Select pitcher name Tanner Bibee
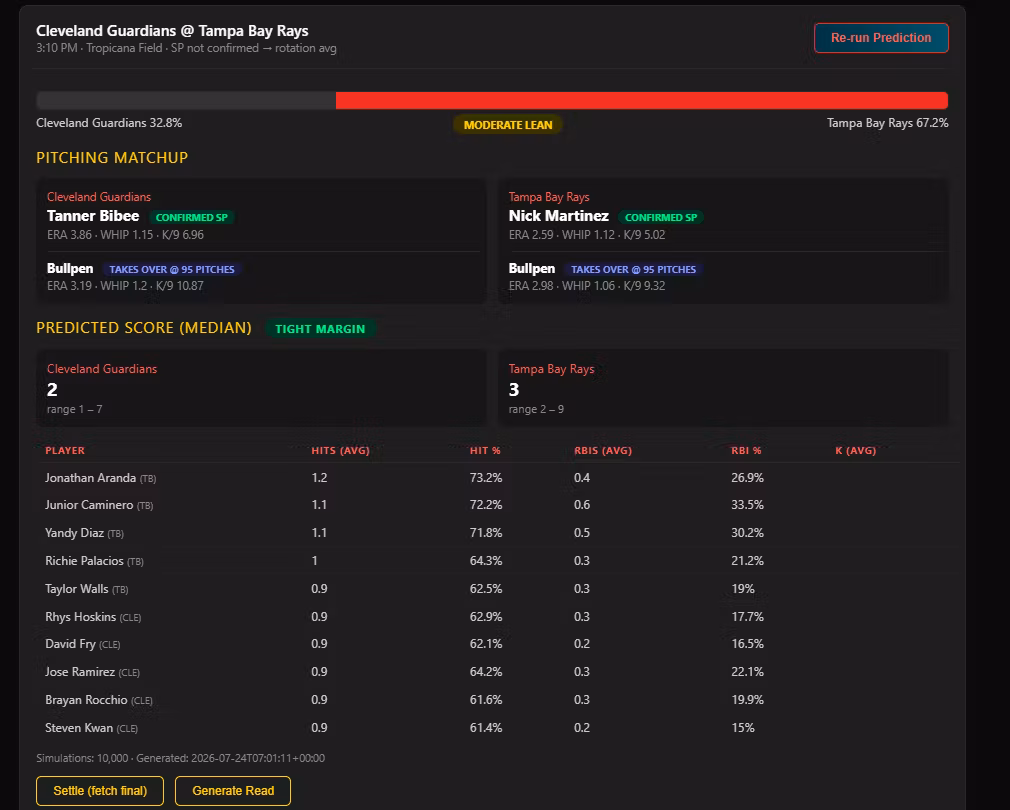Viewport: 1010px width, 810px height. coord(93,216)
